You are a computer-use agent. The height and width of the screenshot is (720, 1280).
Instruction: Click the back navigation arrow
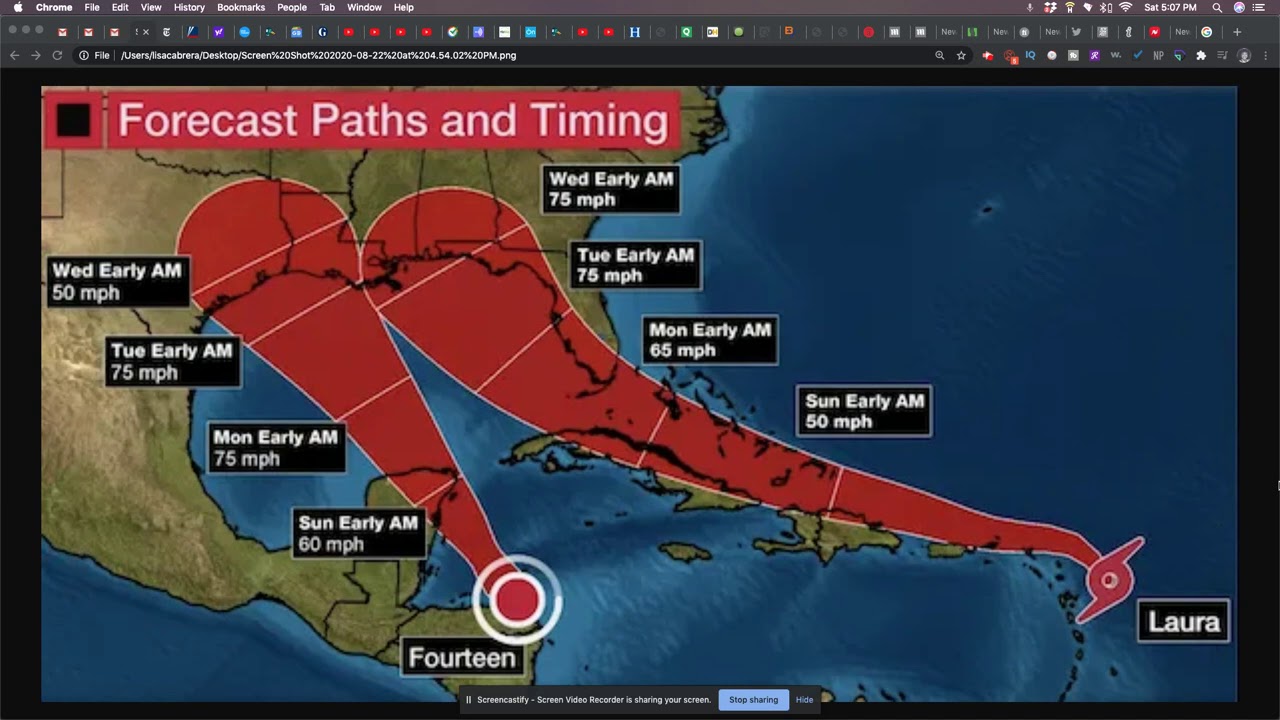point(14,55)
